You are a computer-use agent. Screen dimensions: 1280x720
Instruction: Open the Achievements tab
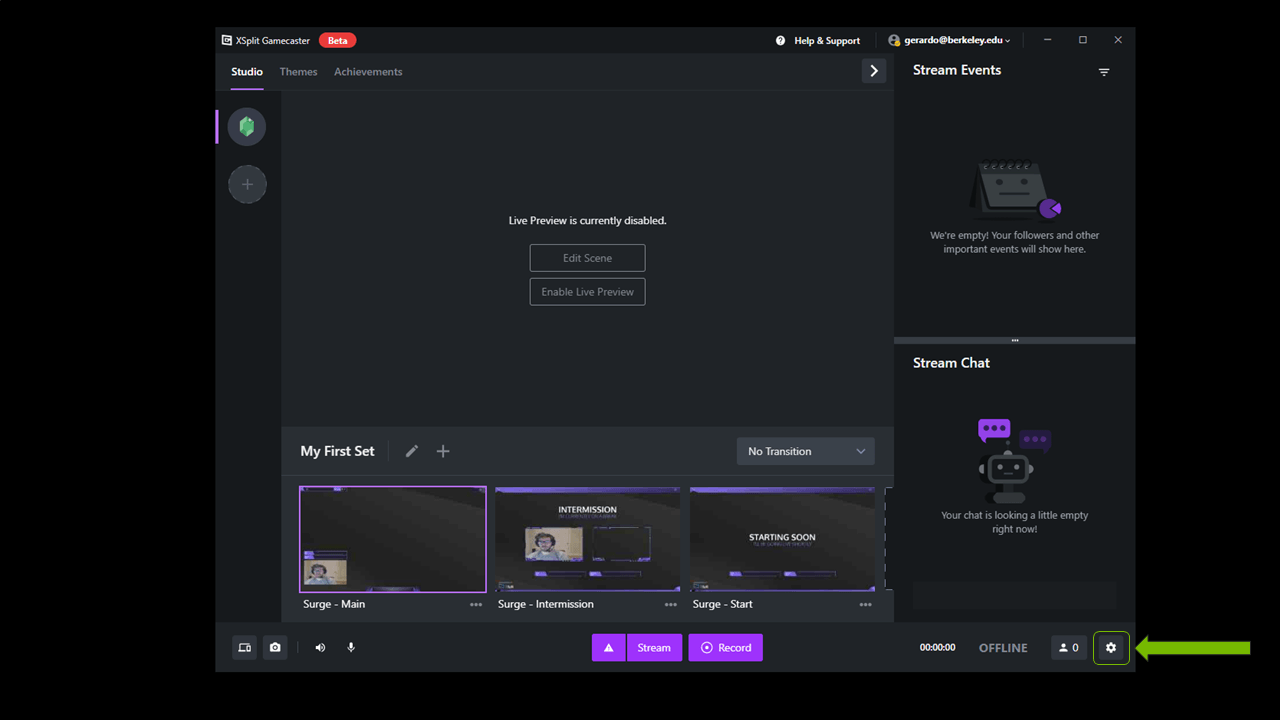[368, 72]
